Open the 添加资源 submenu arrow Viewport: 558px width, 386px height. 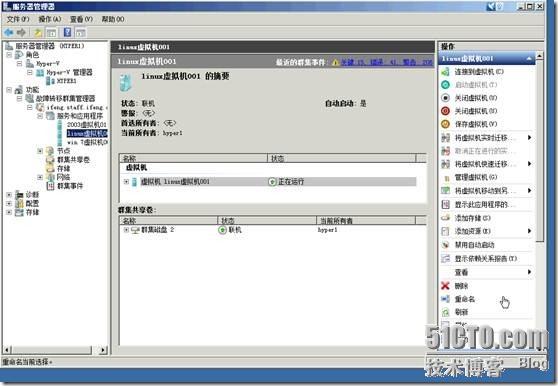pos(529,231)
